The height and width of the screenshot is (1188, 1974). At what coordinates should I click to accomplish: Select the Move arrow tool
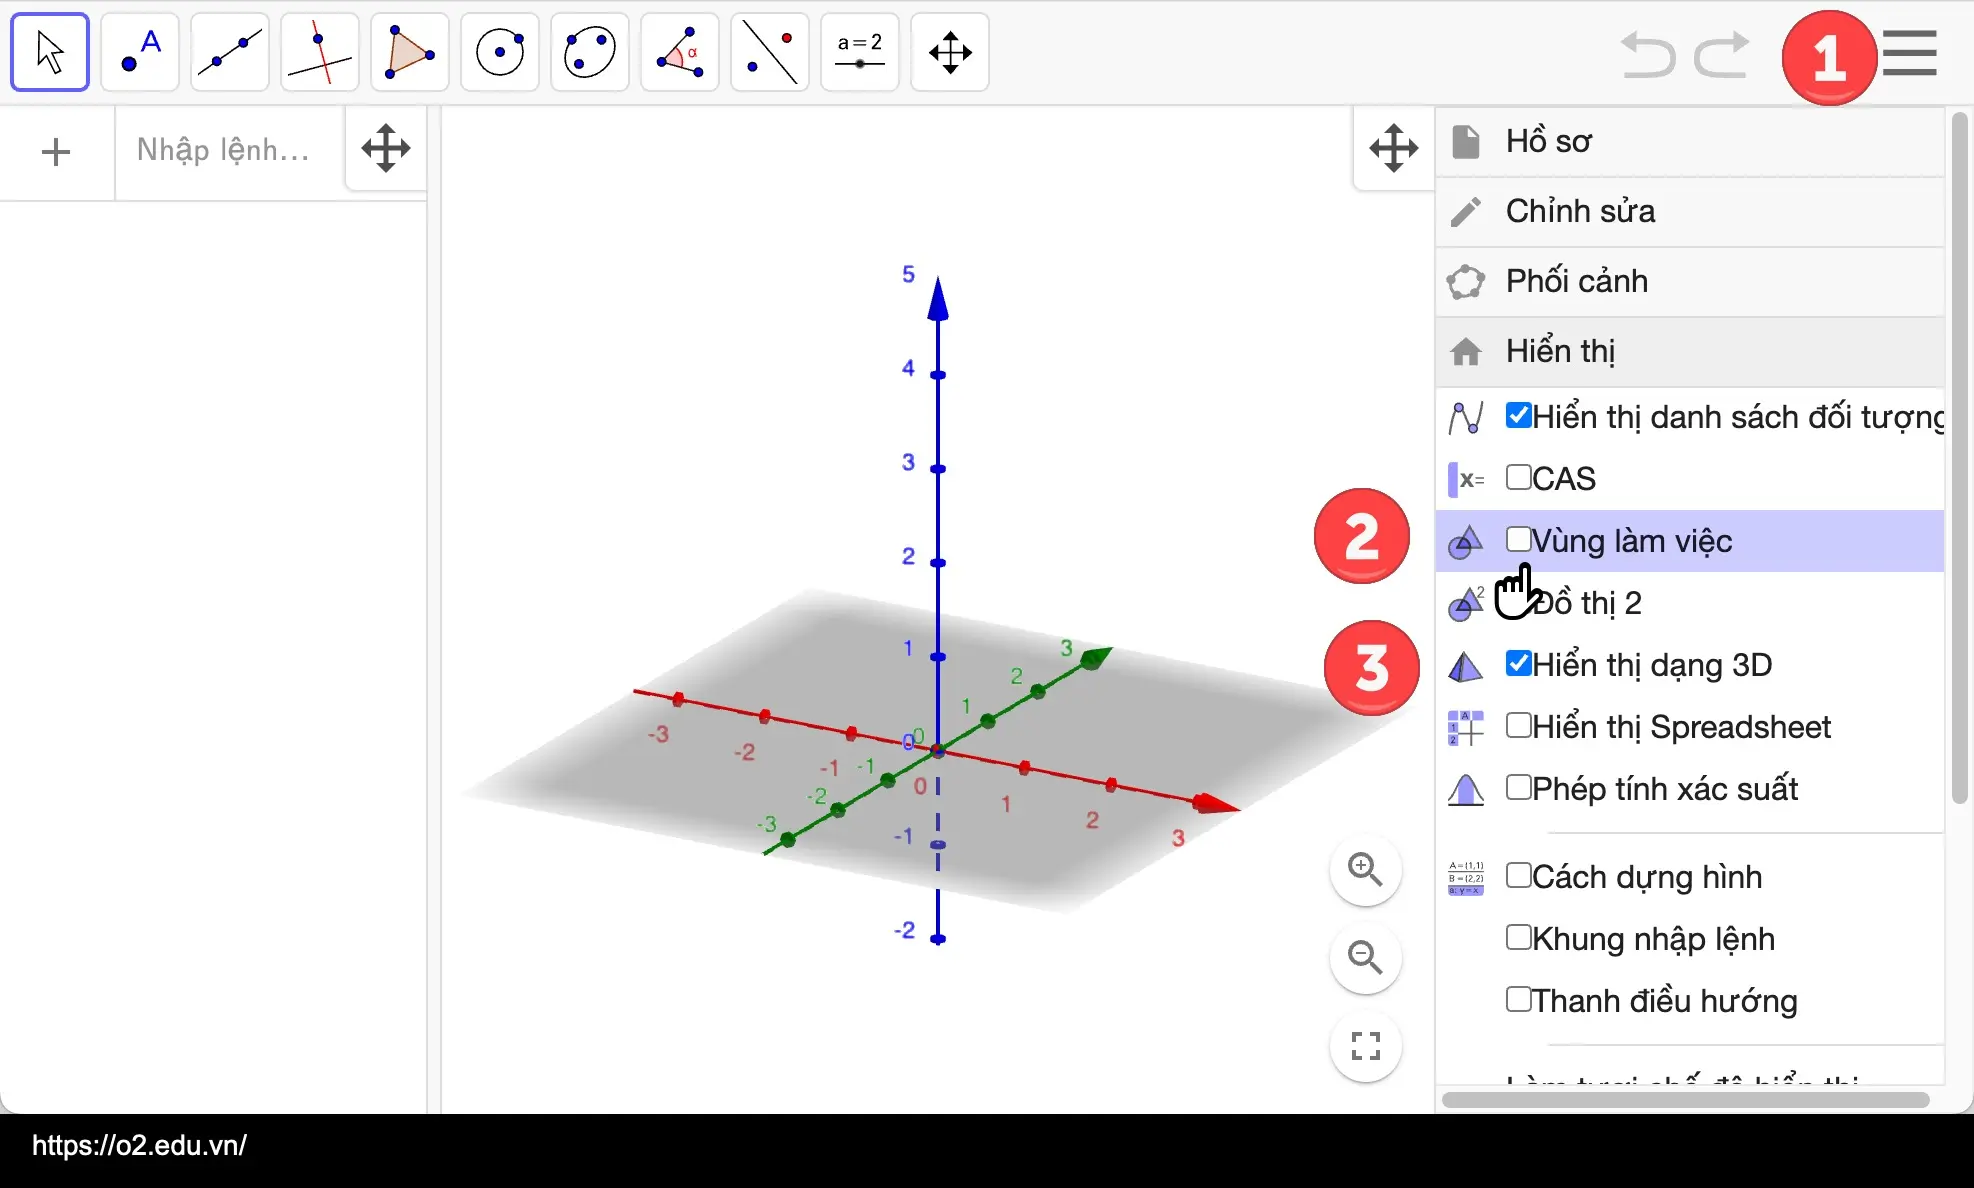(x=50, y=52)
